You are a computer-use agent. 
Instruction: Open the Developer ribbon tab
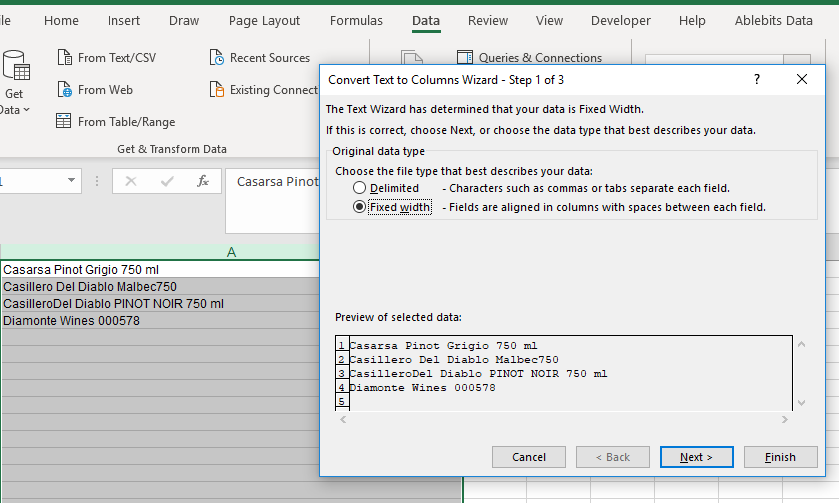(x=621, y=20)
